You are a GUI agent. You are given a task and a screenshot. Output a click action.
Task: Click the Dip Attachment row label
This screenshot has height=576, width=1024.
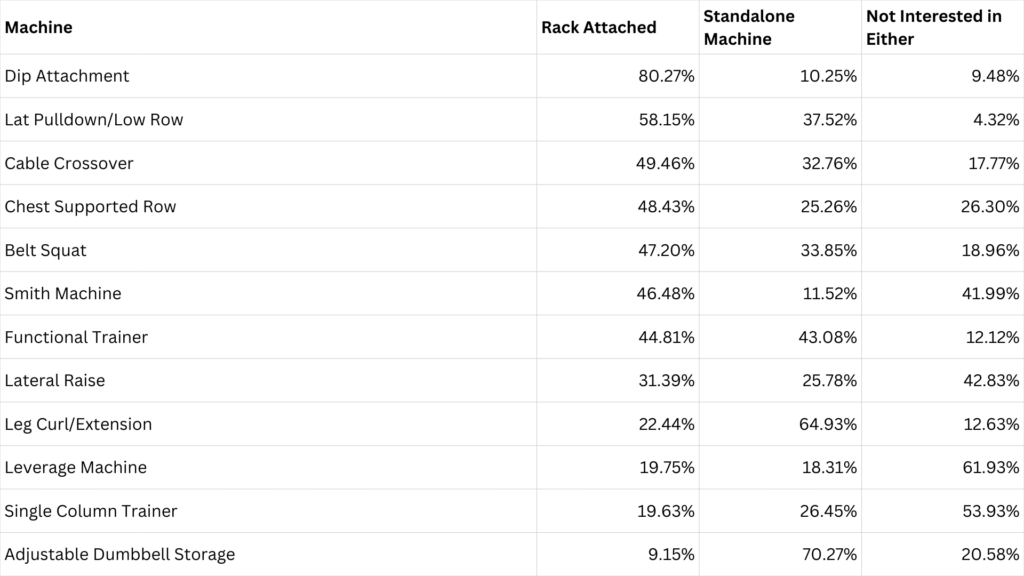tap(67, 76)
